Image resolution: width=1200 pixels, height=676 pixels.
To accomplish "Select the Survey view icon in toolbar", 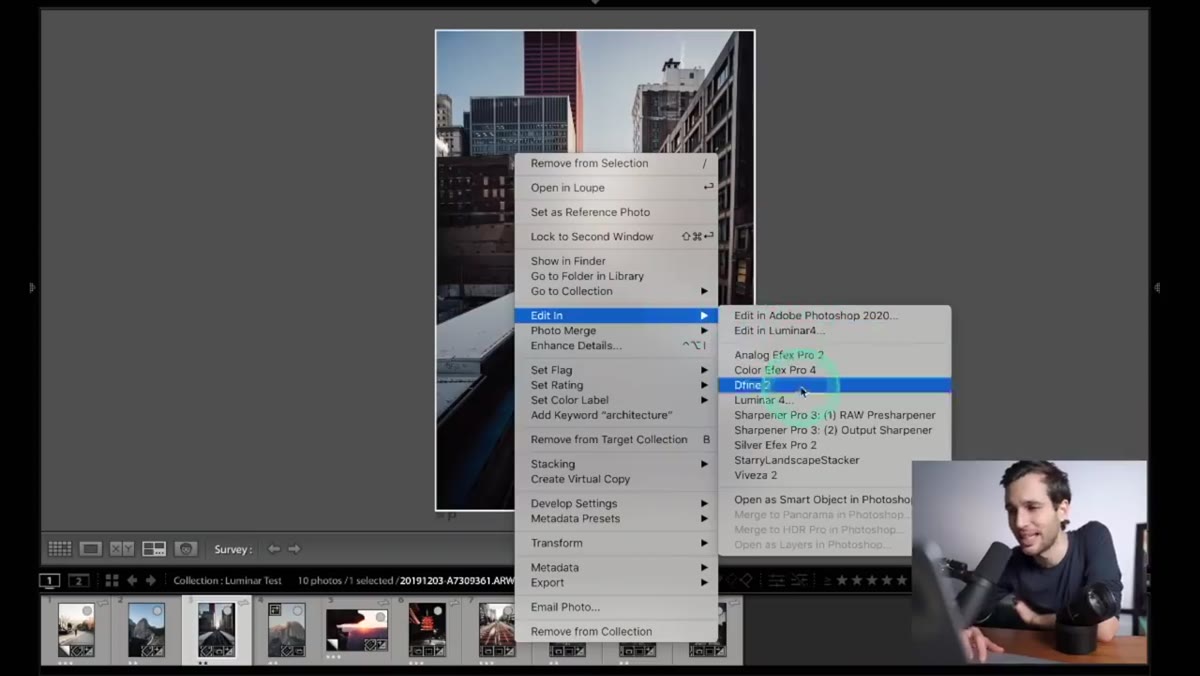I will [154, 549].
